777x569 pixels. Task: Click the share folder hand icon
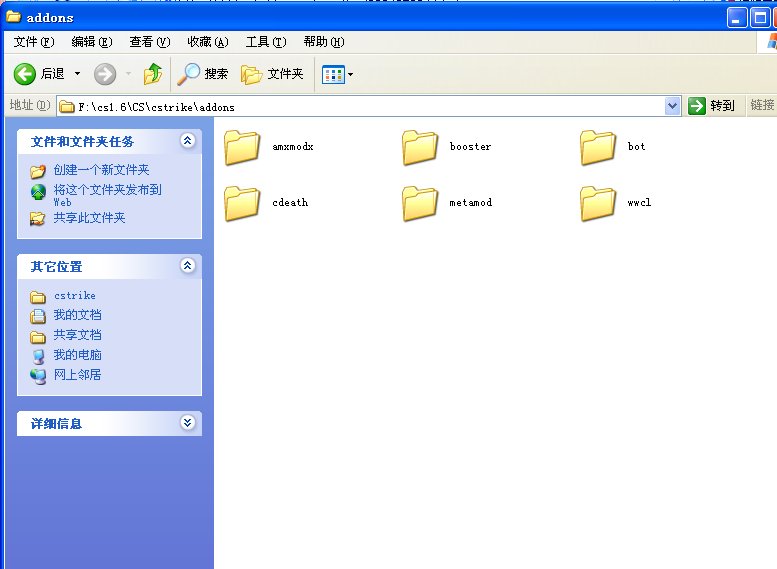tap(38, 219)
